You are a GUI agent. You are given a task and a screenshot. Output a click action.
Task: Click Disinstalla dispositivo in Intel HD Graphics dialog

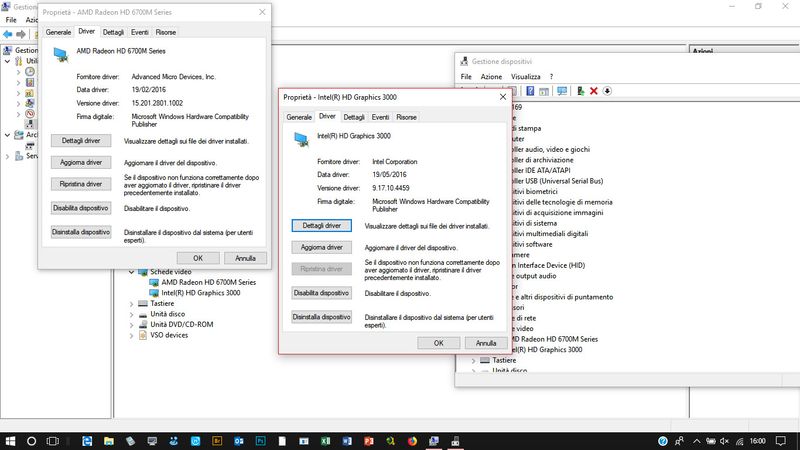coord(321,317)
